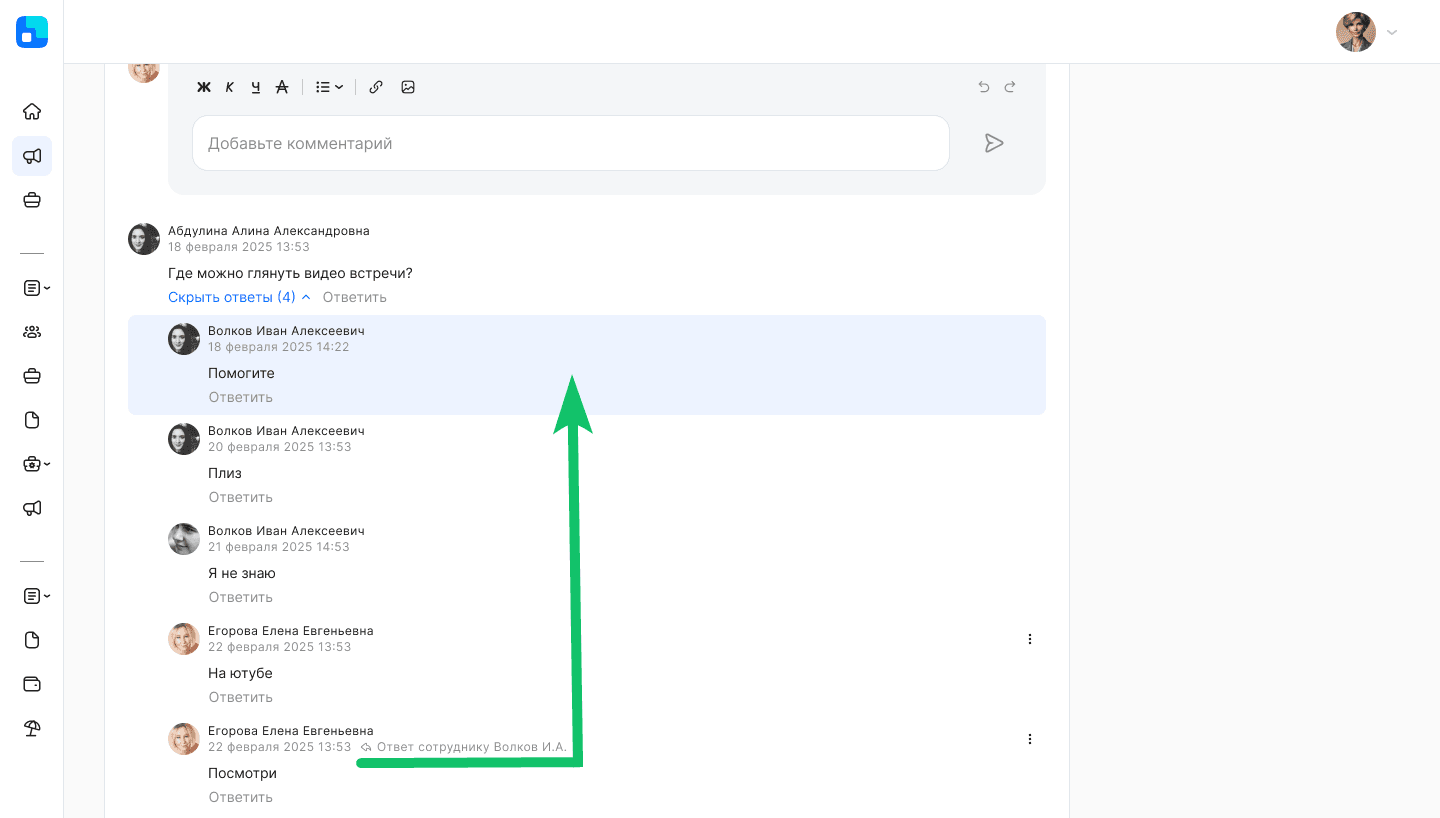Go to the Home page icon
The height and width of the screenshot is (818, 1440).
(32, 111)
